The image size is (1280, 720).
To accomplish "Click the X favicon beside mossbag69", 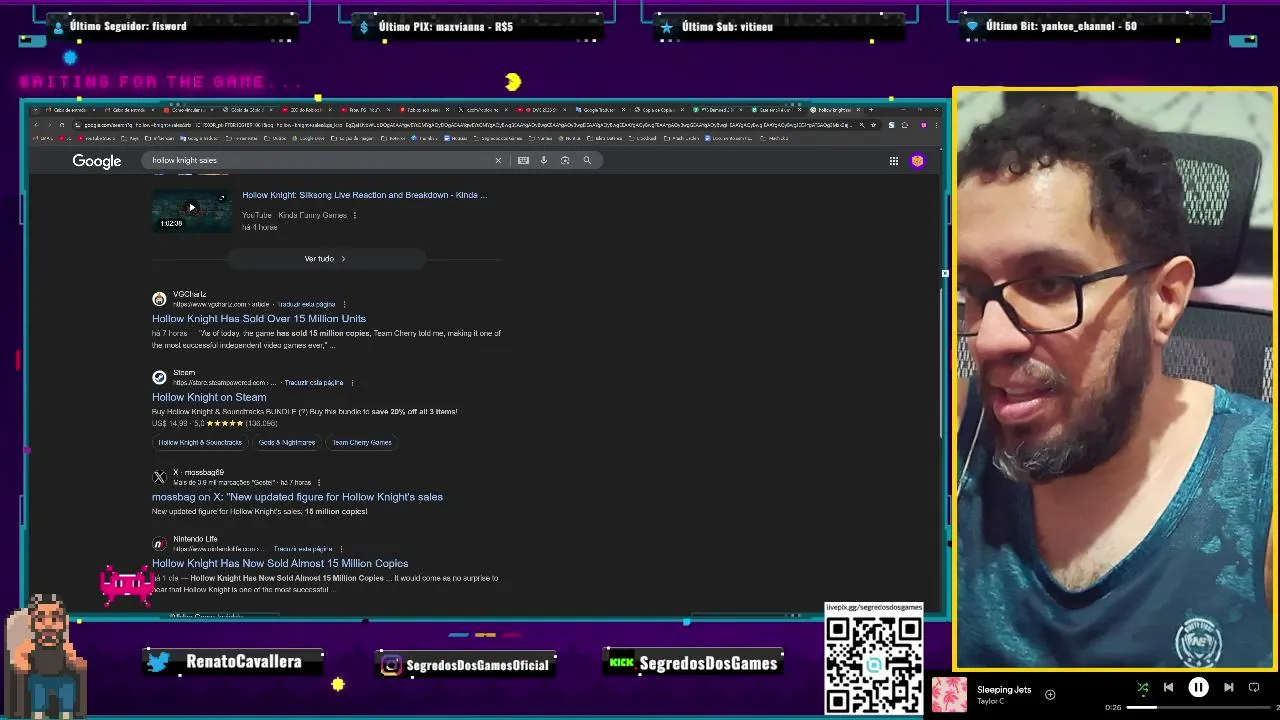I will (159, 477).
